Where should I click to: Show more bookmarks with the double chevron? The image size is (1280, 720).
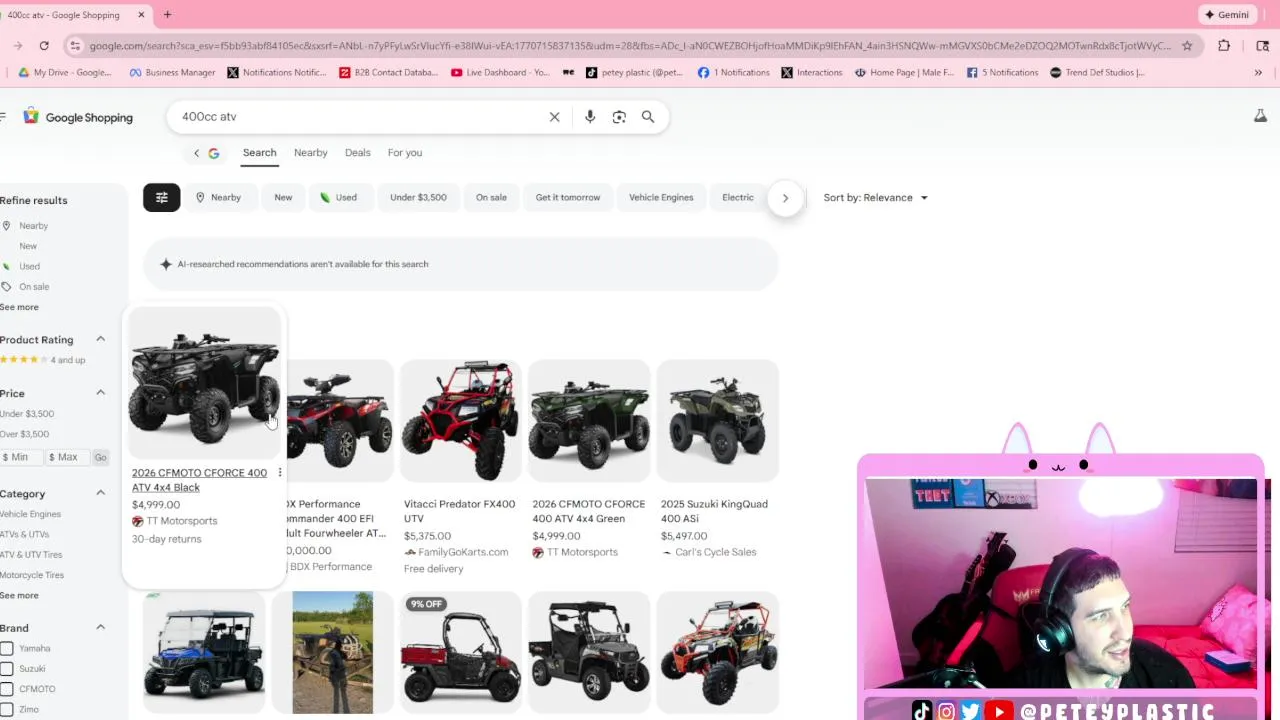1258,72
